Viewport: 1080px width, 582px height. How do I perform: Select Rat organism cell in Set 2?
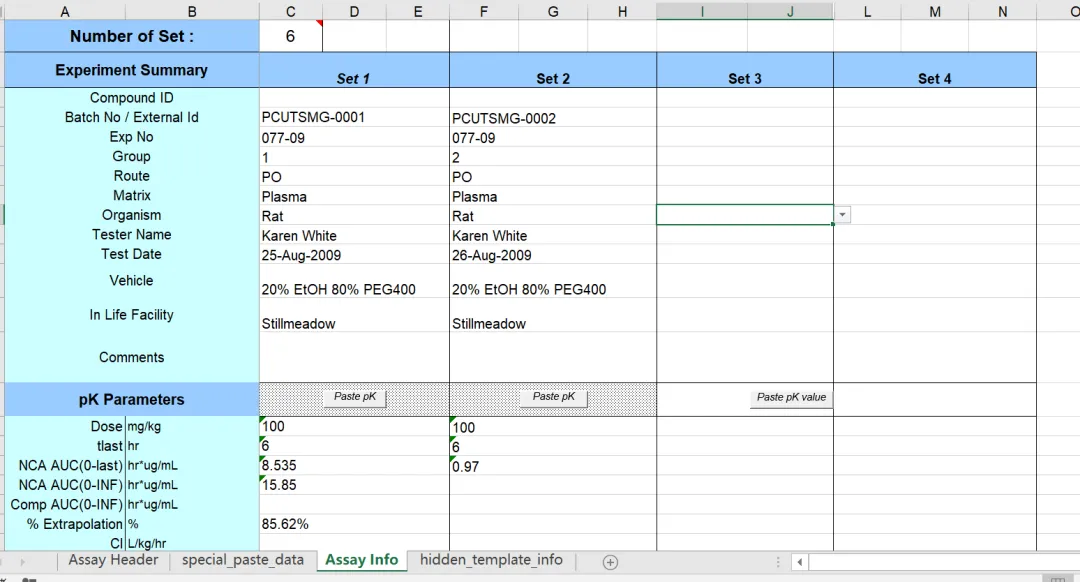553,216
